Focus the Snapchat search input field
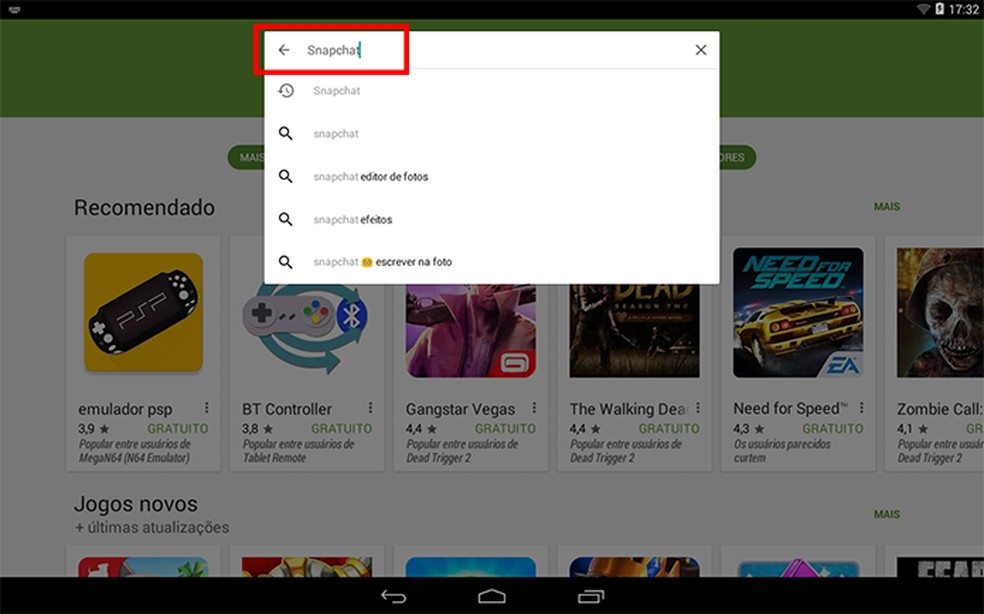 491,50
